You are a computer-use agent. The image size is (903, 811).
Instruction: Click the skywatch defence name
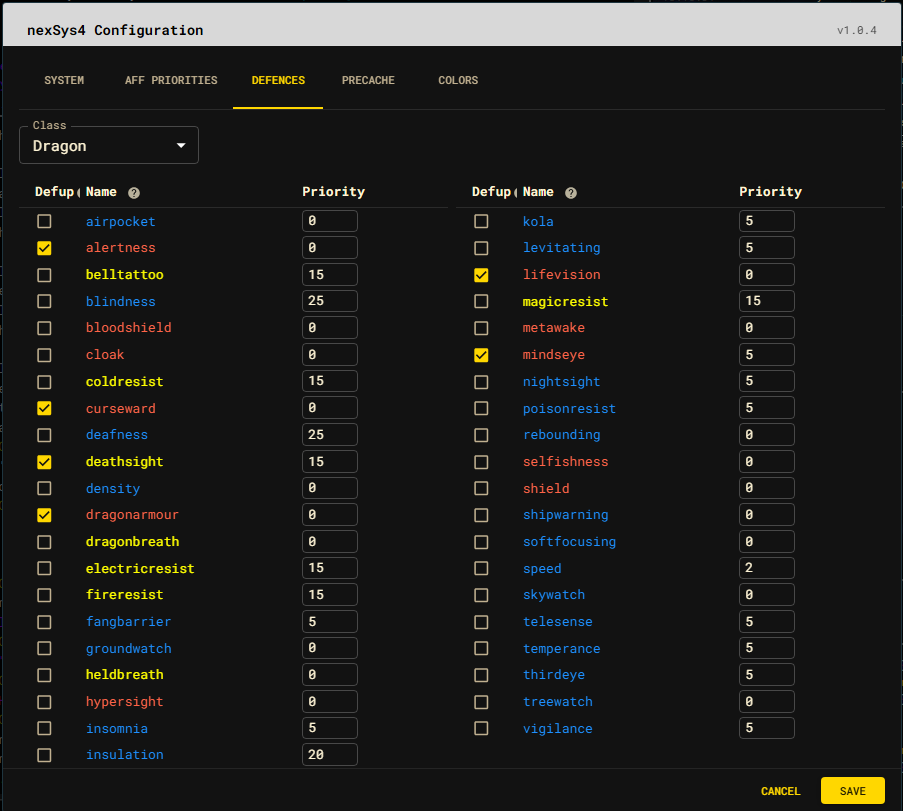[553, 594]
